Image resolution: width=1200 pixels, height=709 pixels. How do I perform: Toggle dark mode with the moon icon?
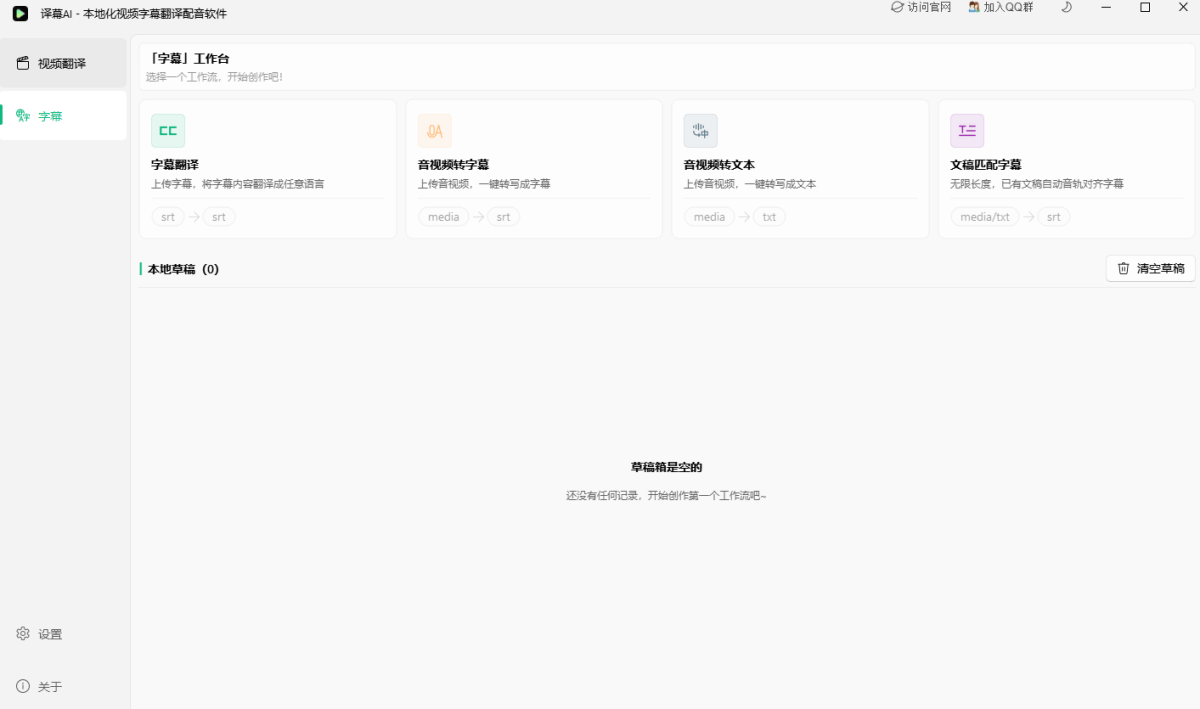[1066, 7]
